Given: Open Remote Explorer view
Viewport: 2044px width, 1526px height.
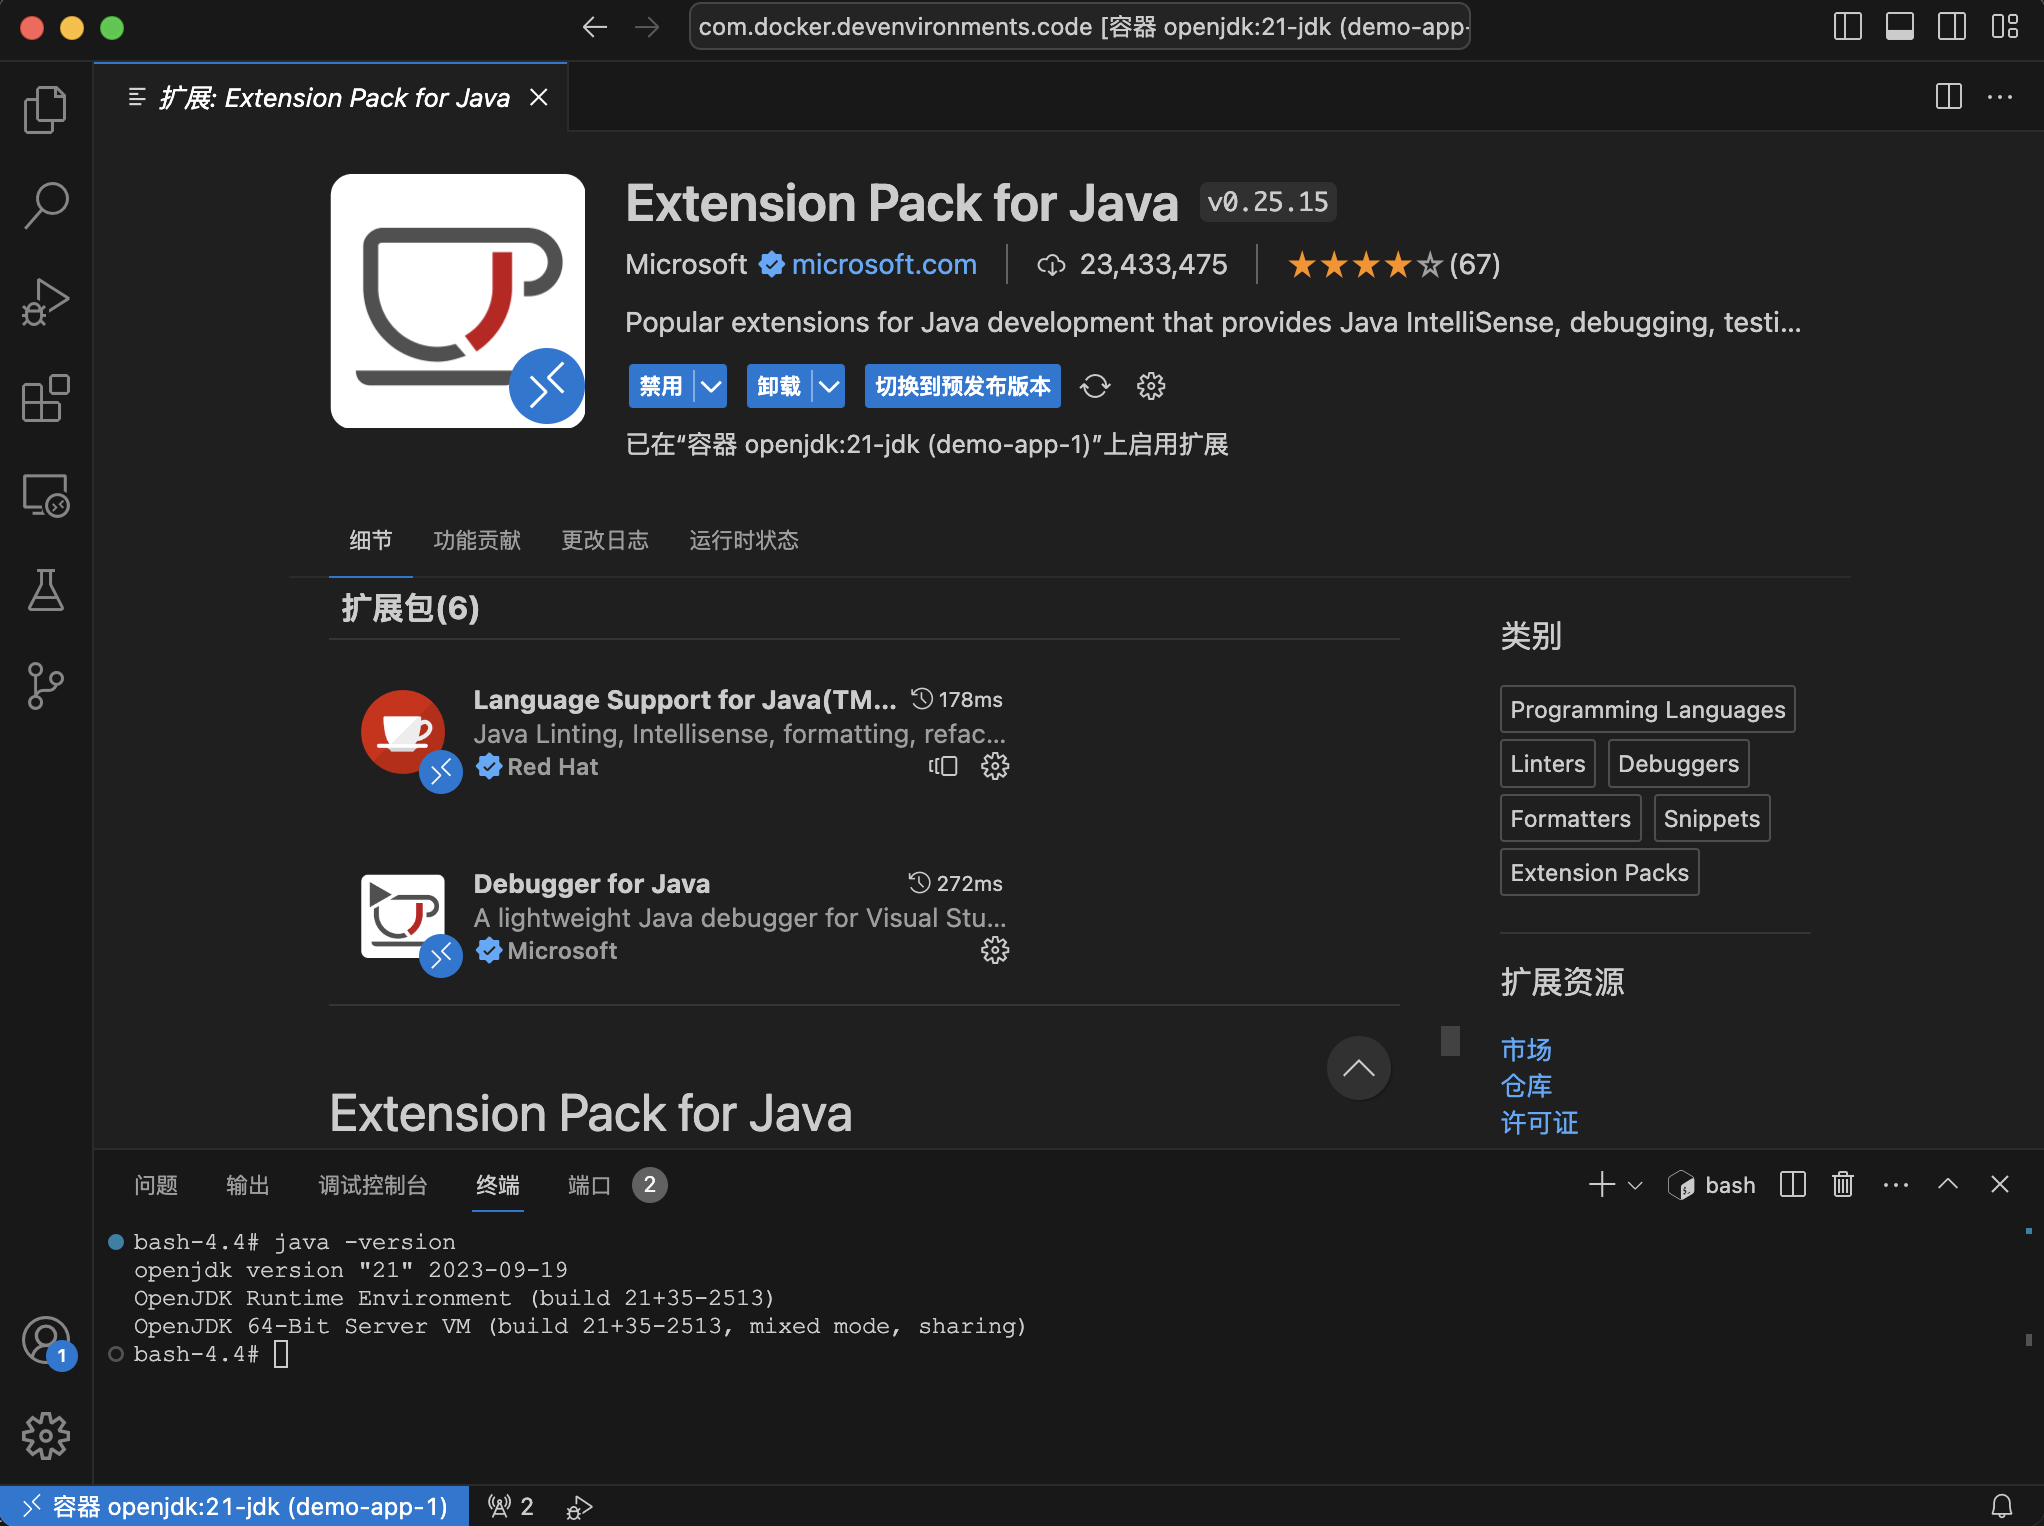Looking at the screenshot, I should coord(45,495).
